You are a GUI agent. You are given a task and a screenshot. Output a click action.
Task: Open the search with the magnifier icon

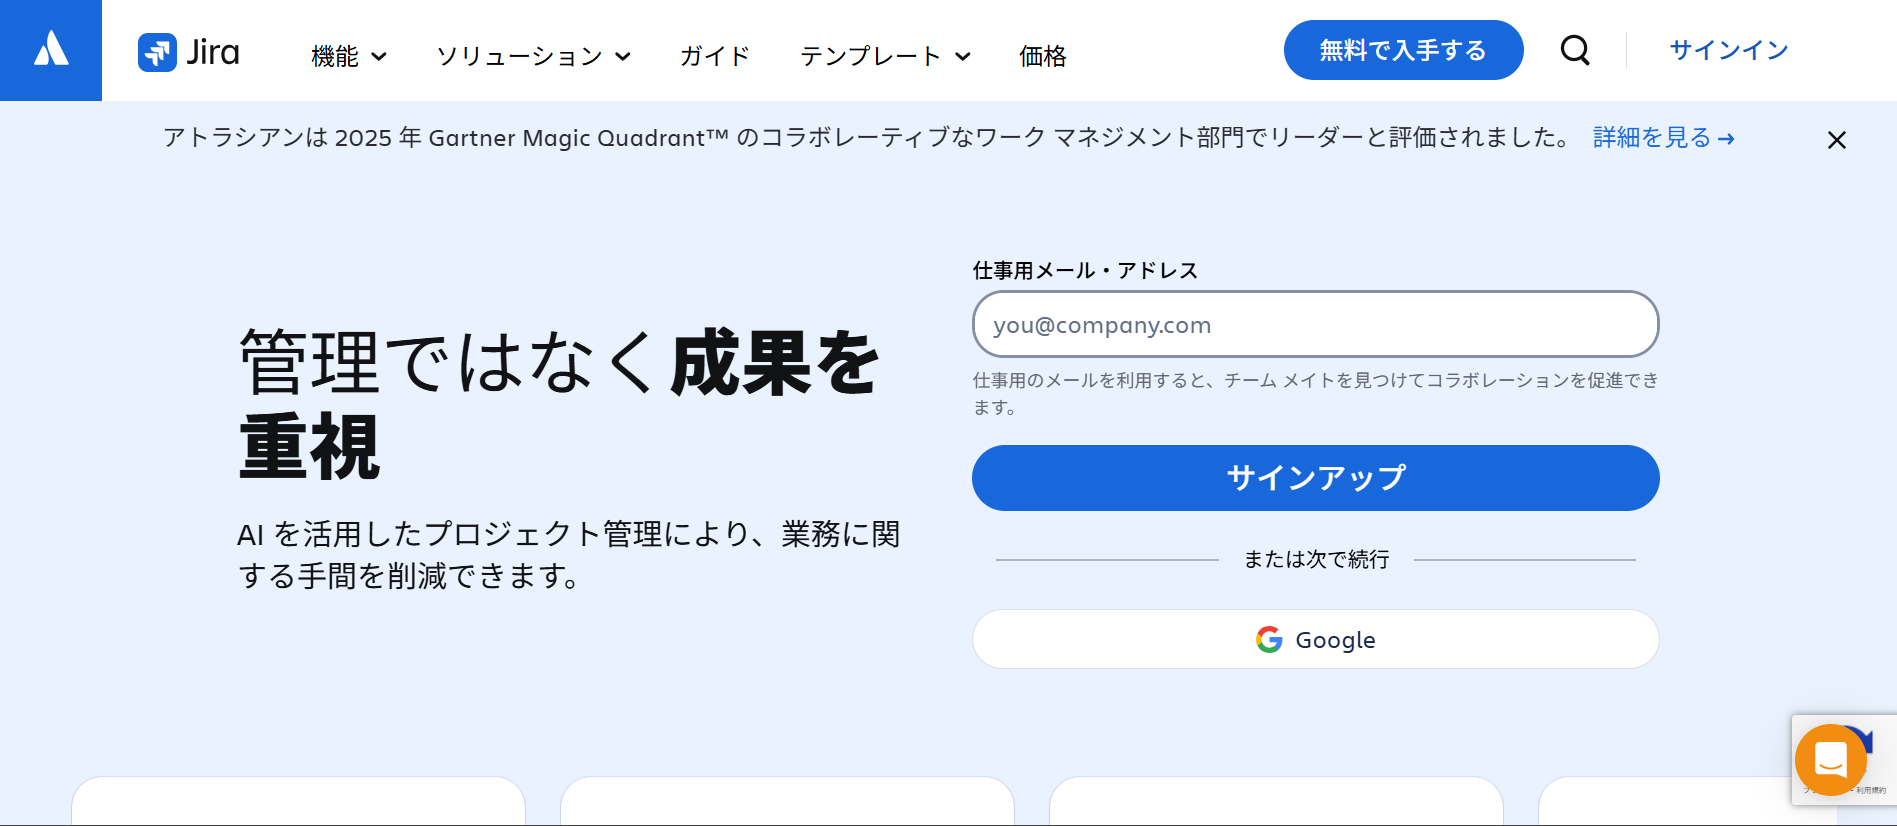1575,50
